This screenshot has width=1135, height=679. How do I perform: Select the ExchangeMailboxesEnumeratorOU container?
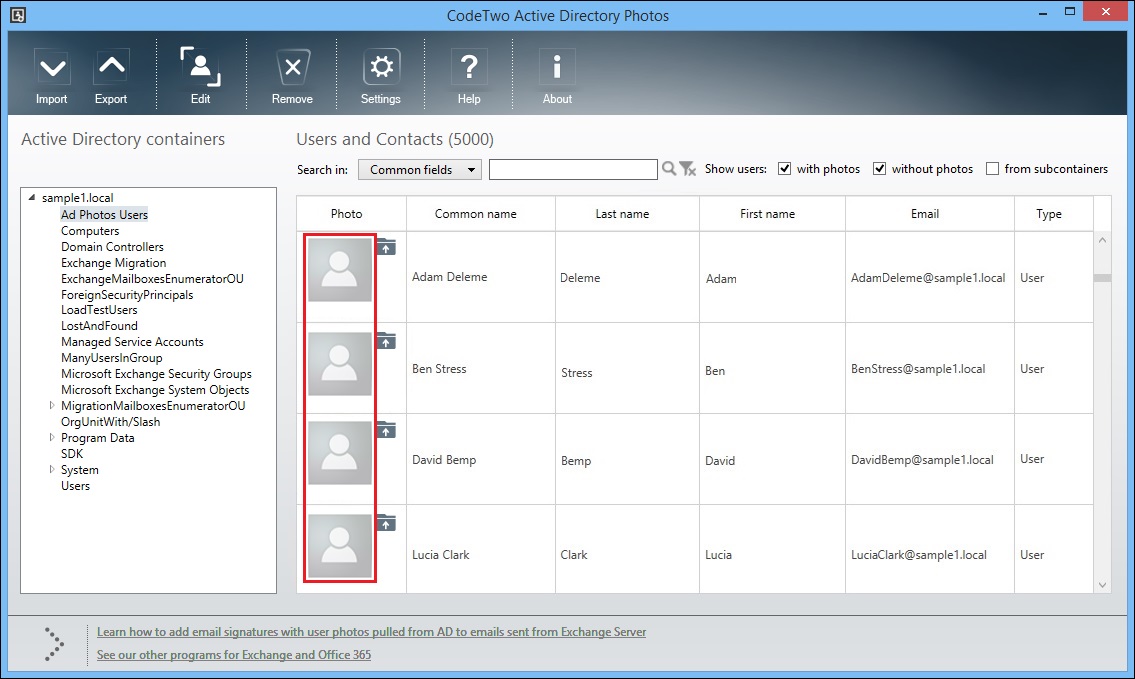[x=152, y=279]
